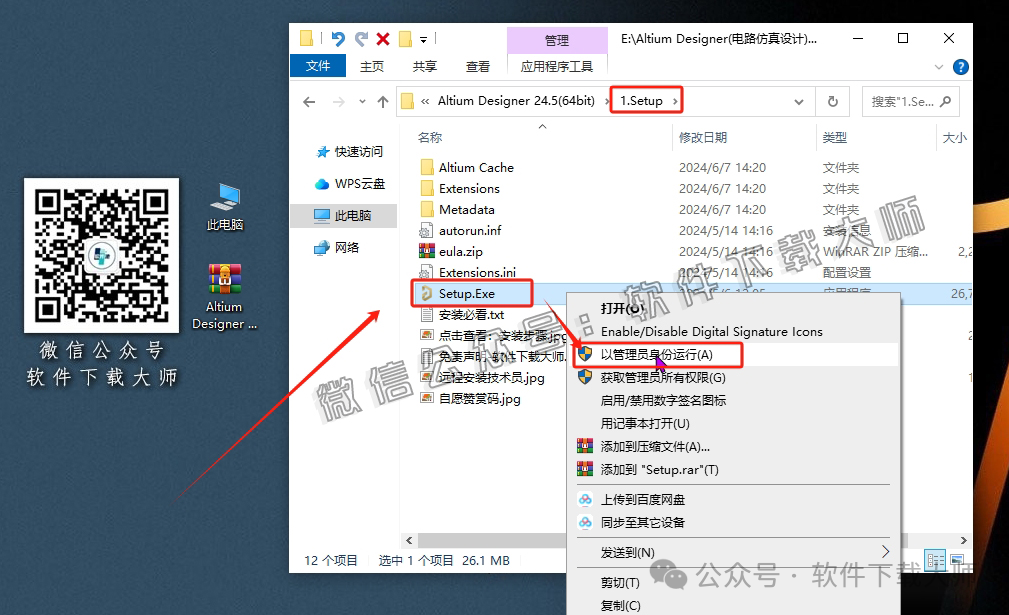Click the refresh button beside address bar
Image resolution: width=1009 pixels, height=615 pixels.
pos(833,101)
